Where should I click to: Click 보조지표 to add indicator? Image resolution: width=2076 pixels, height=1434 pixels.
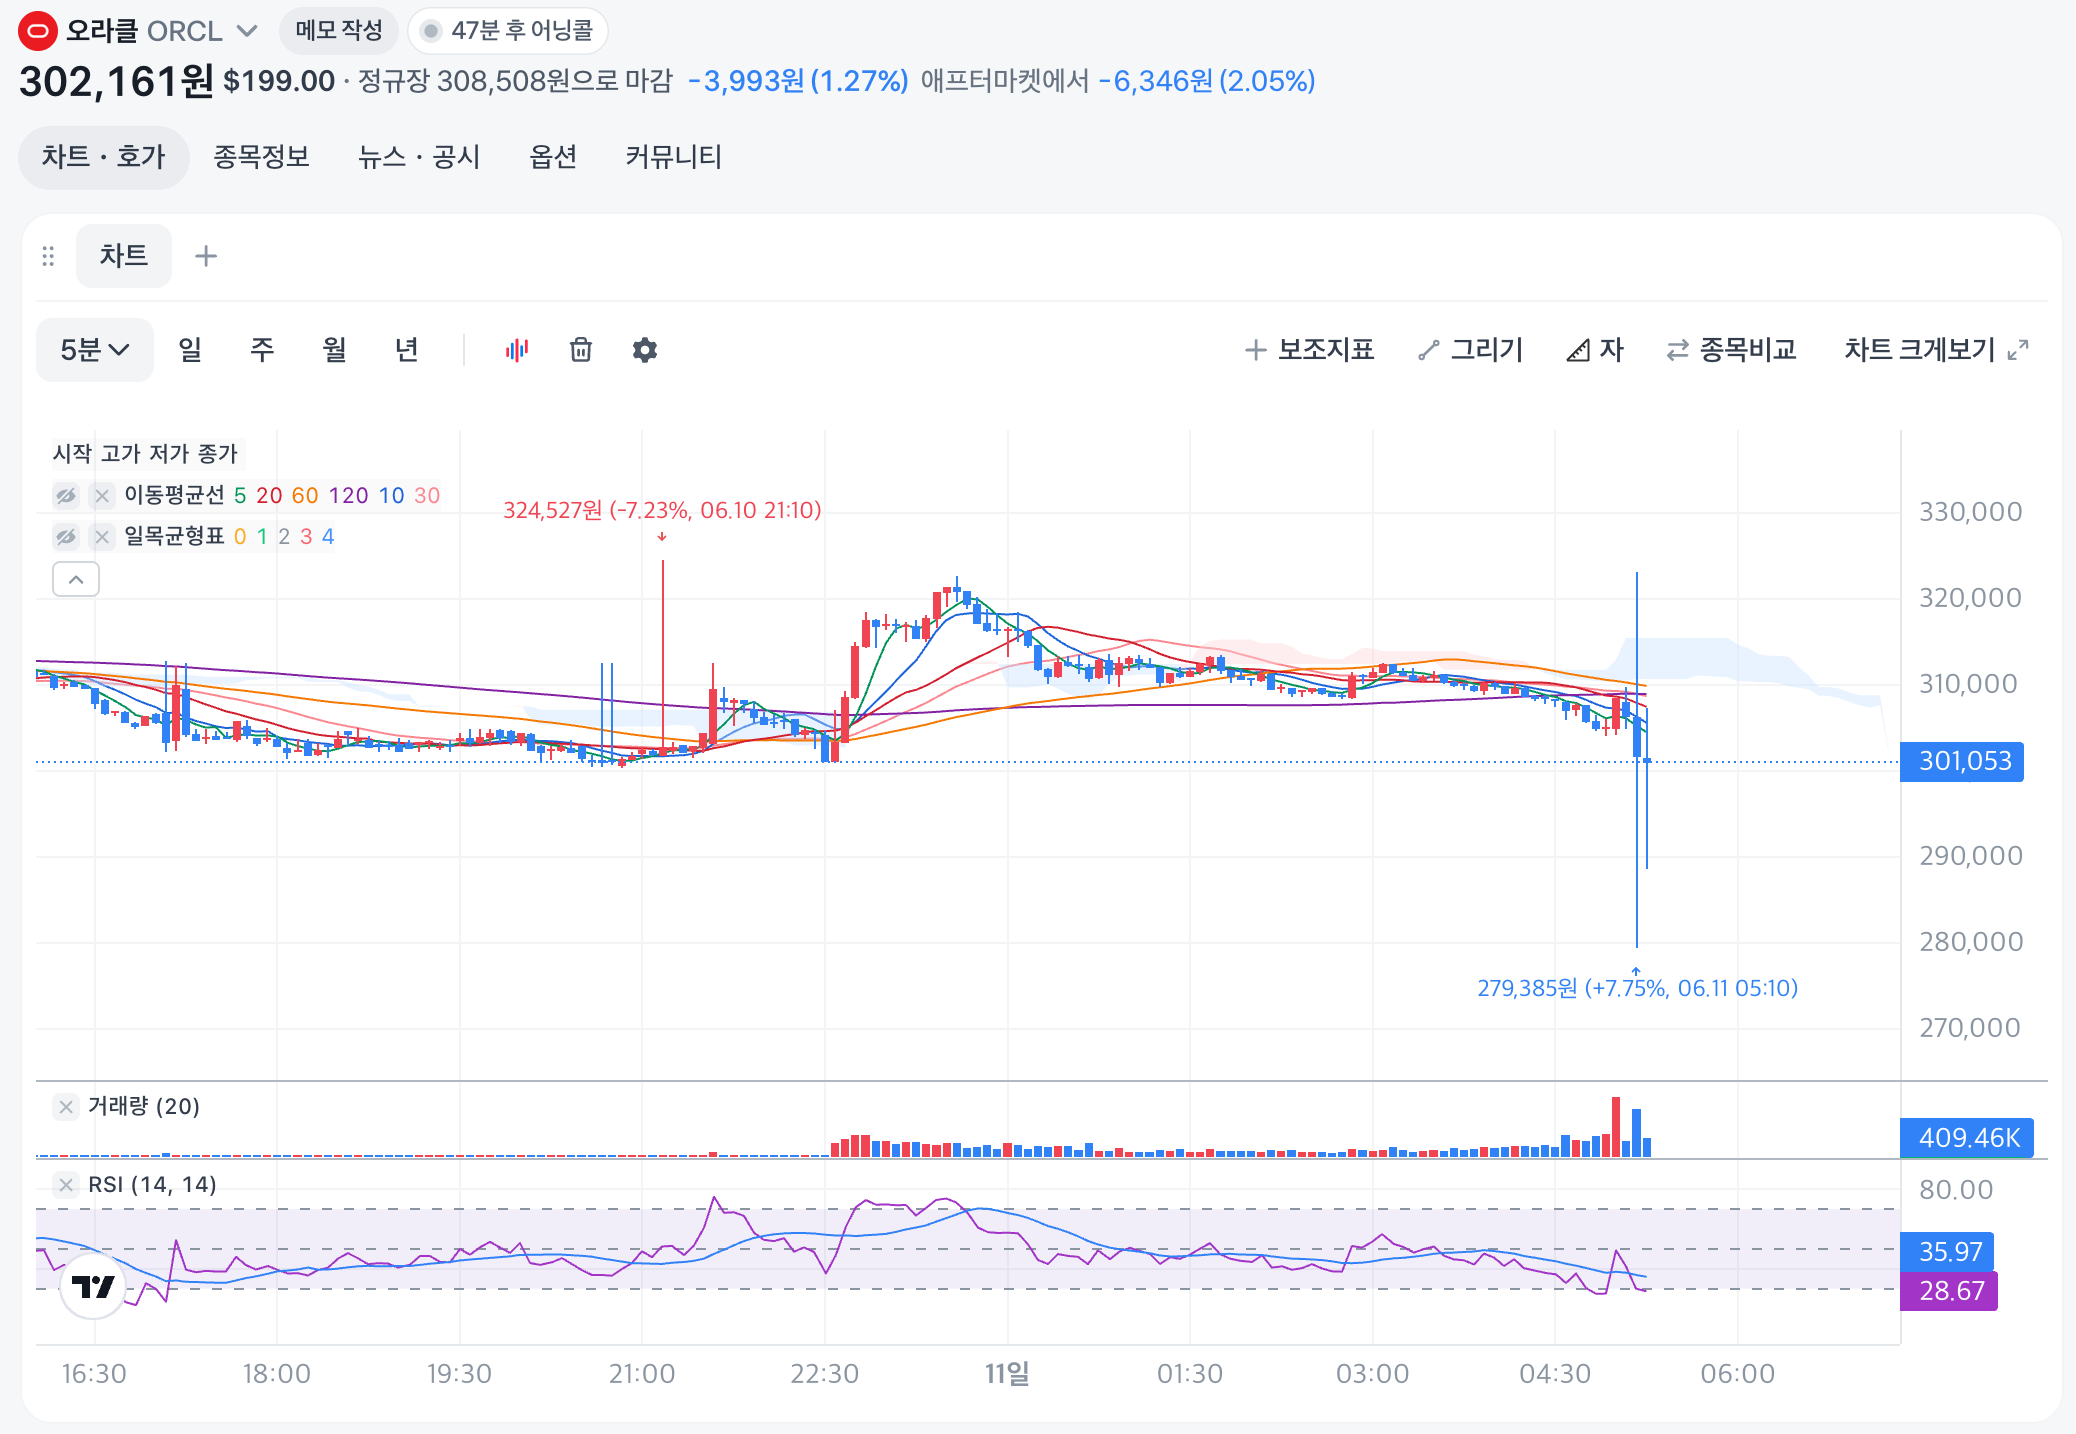[1310, 350]
